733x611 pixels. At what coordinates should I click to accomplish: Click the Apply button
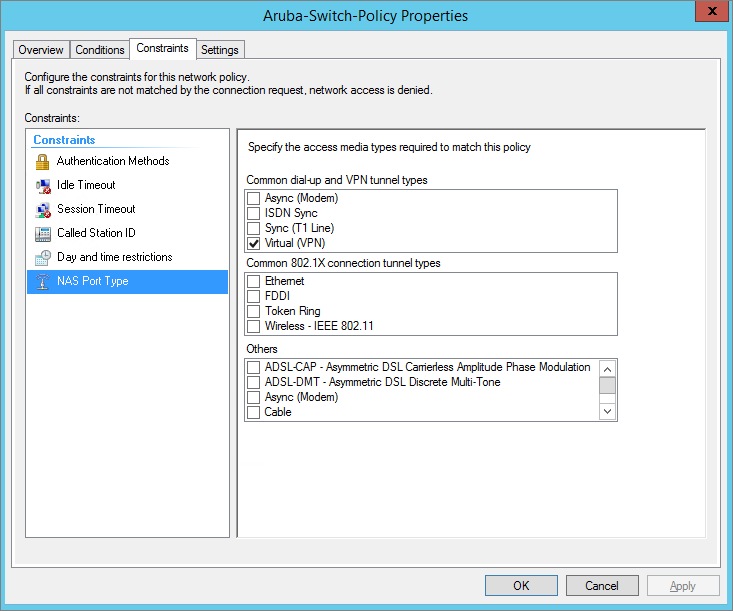pos(683,585)
